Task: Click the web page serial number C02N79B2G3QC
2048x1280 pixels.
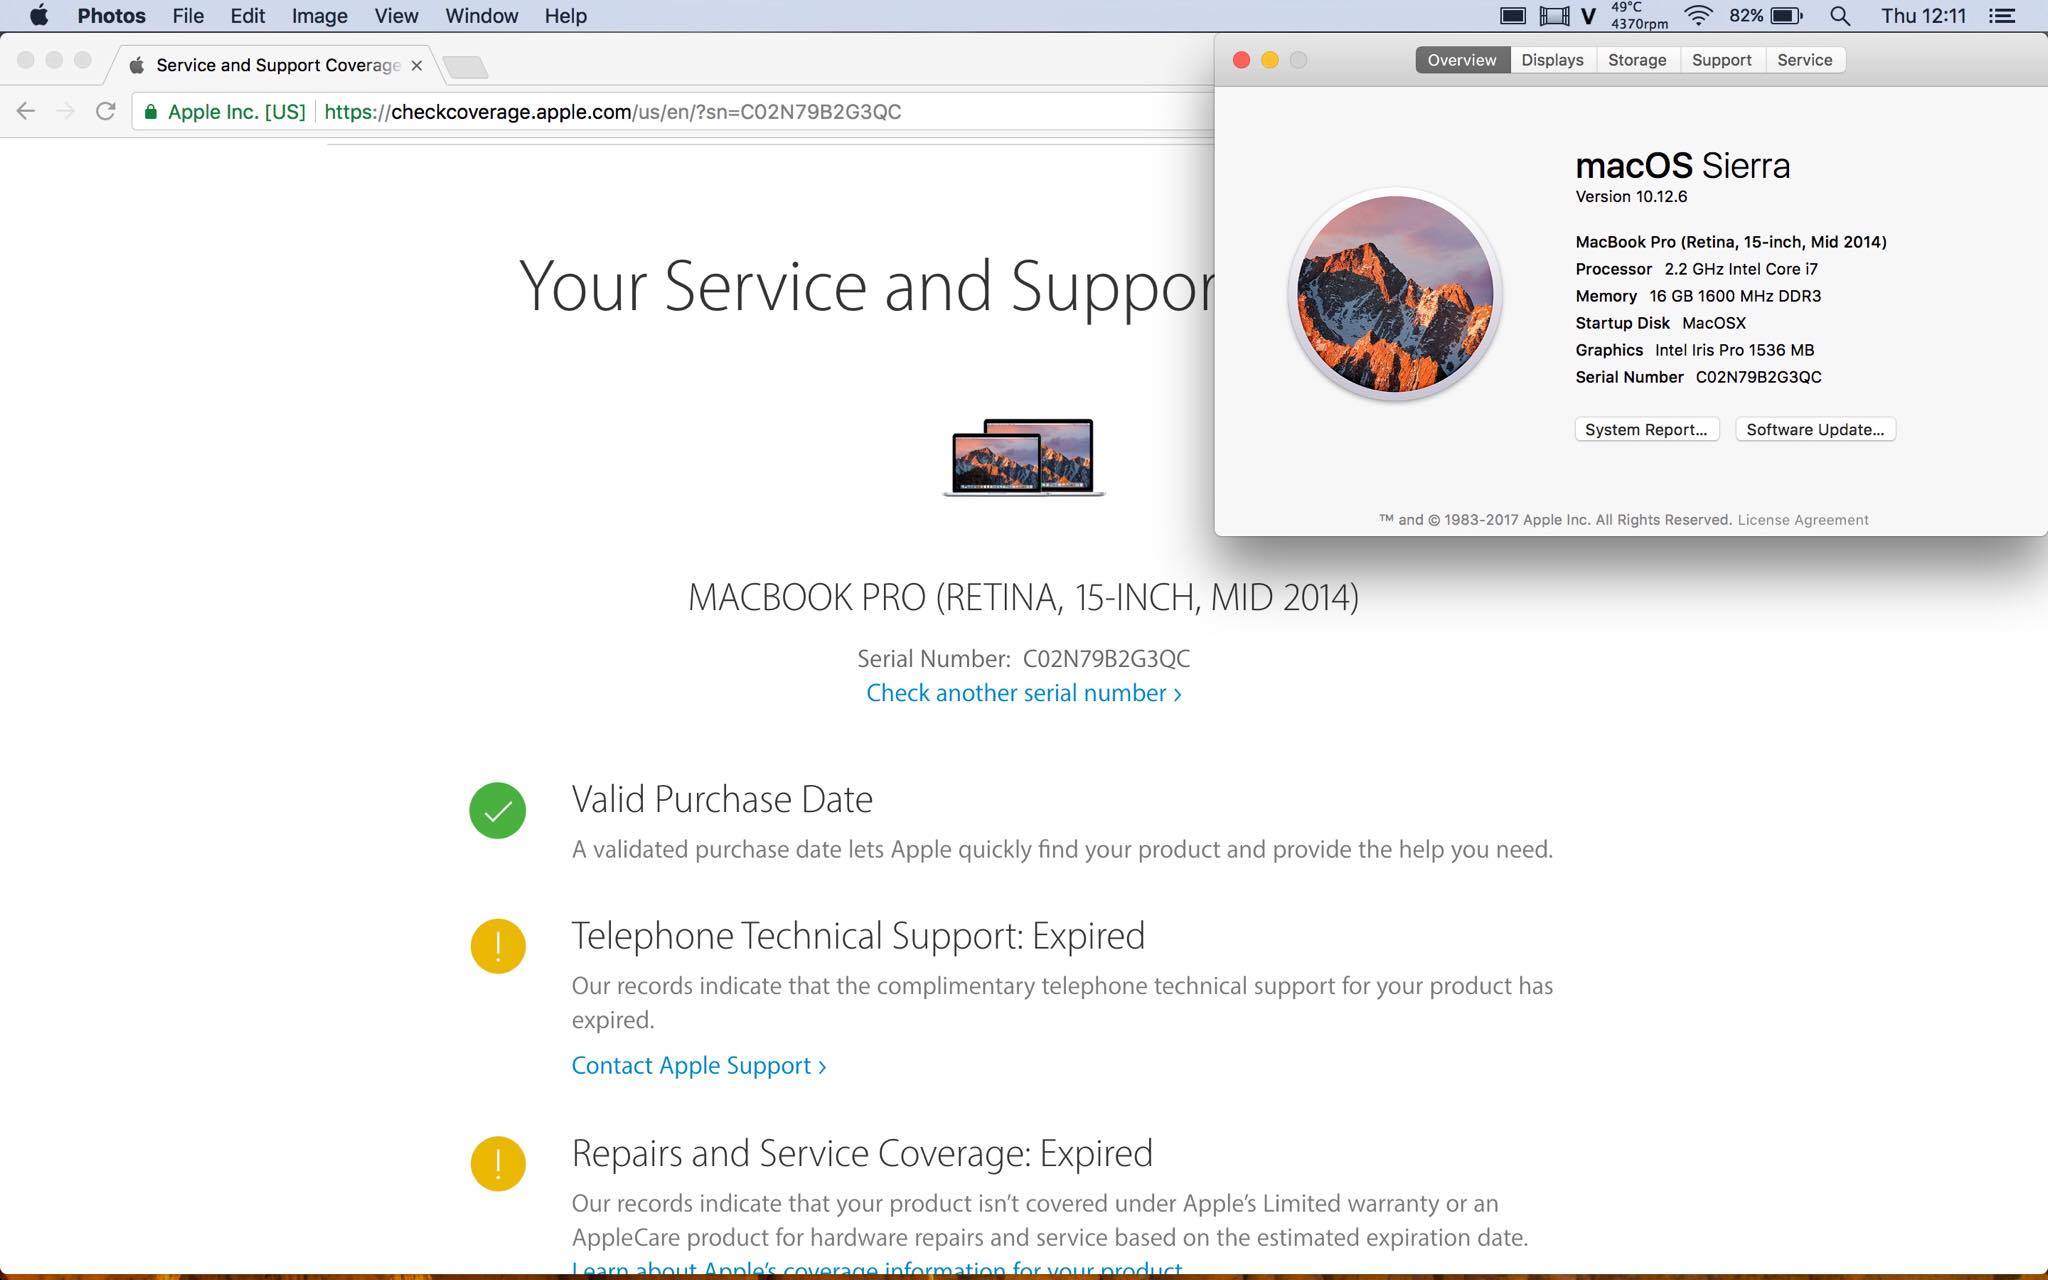Action: pos(1106,659)
